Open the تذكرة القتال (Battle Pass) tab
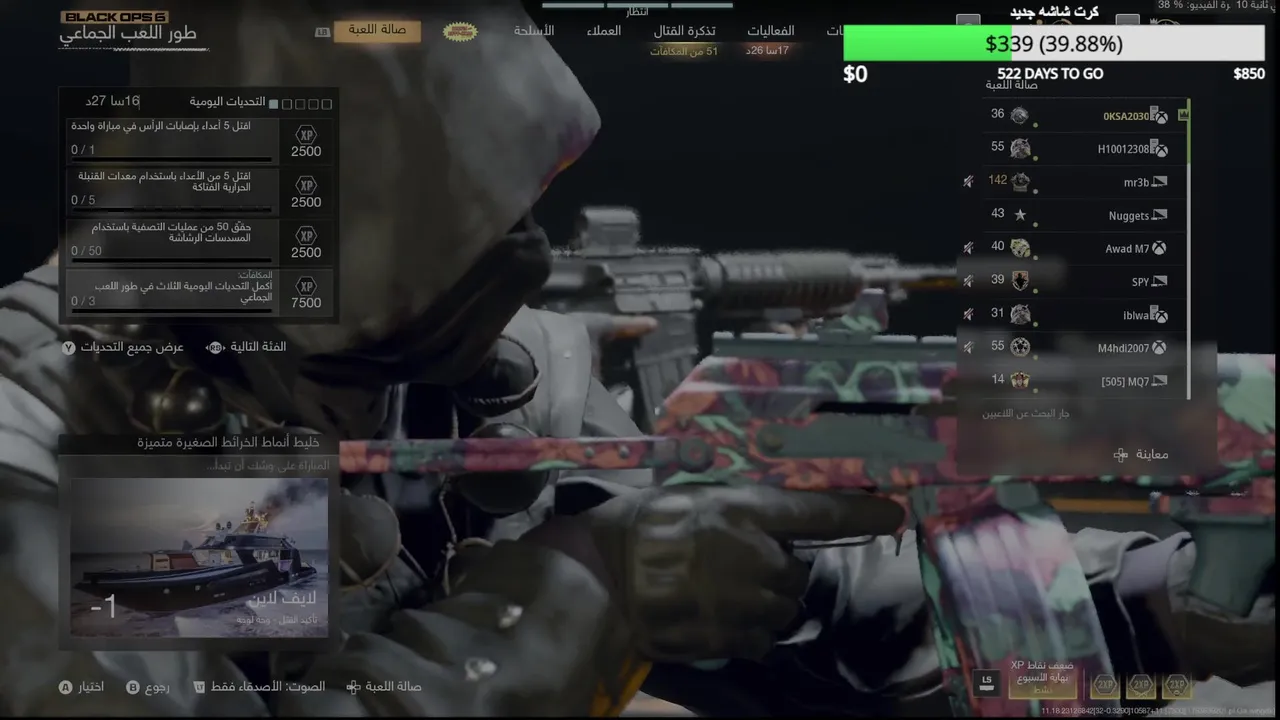1280x720 pixels. coord(684,31)
